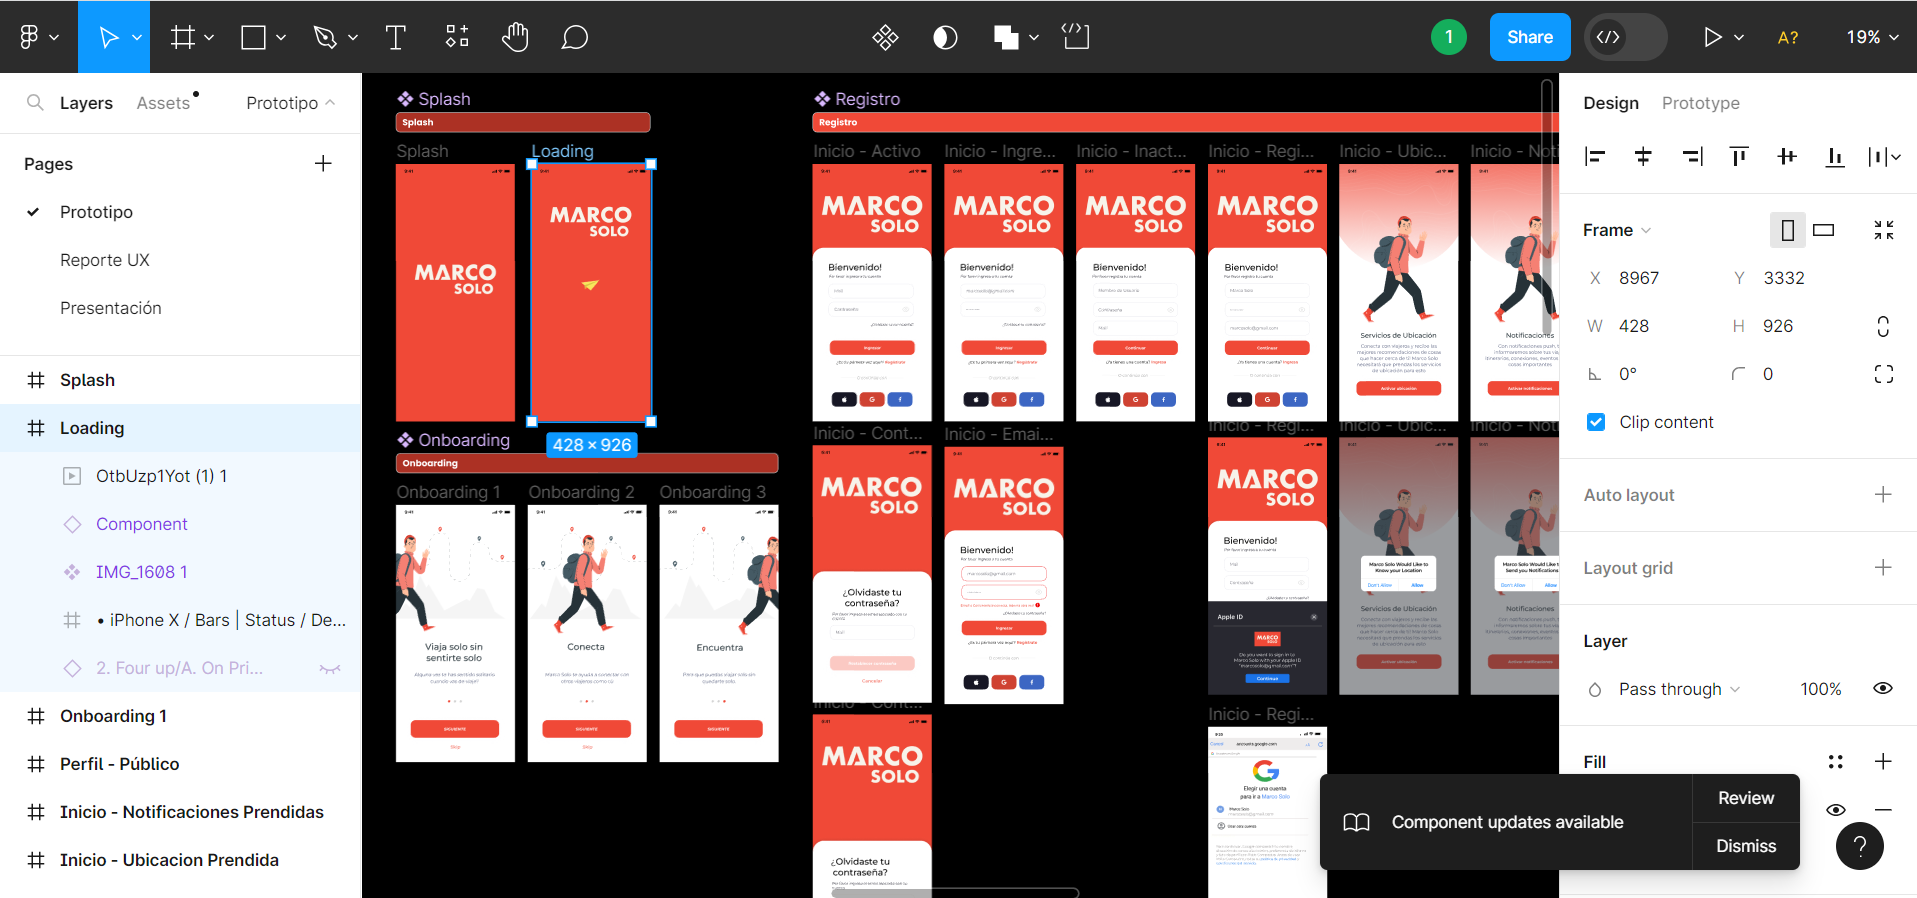
Task: Click layer opacity 100% field
Action: coord(1821,689)
